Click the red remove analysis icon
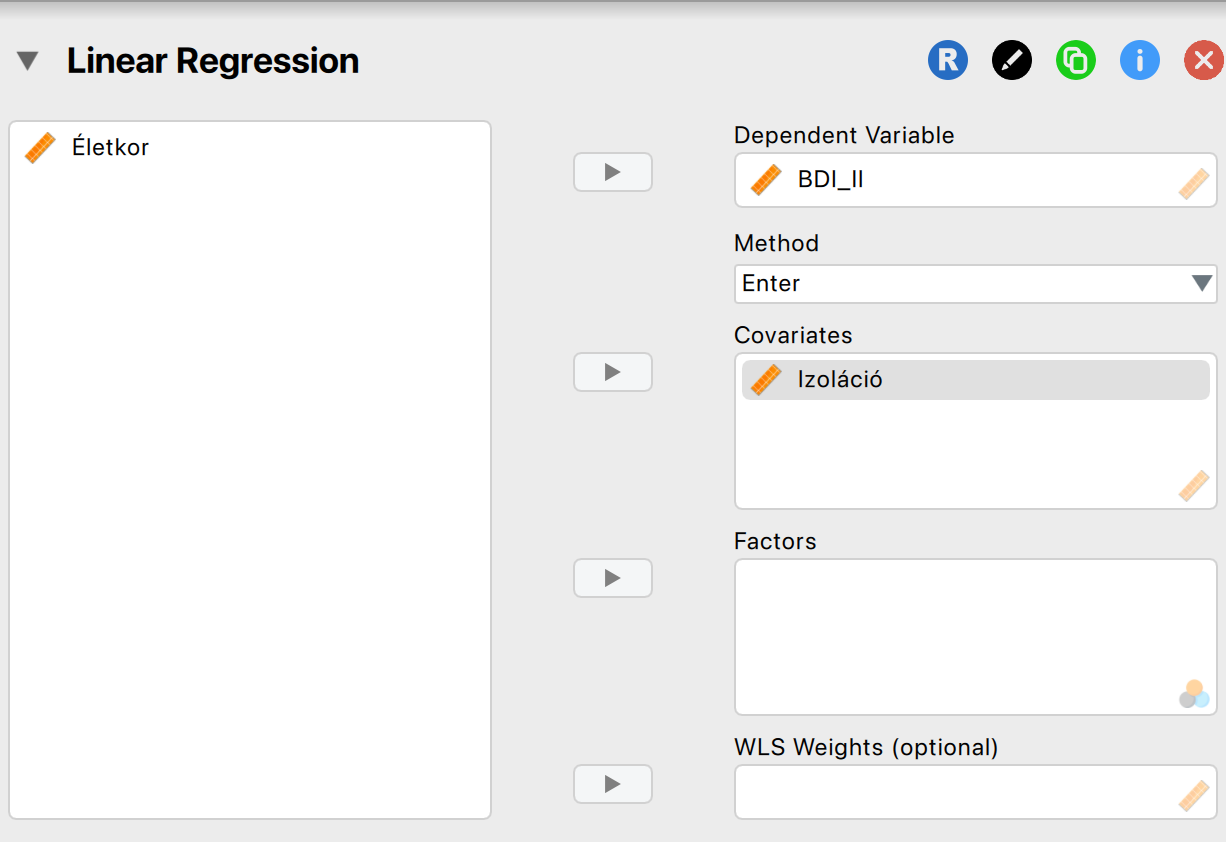This screenshot has width=1226, height=842. click(1203, 61)
